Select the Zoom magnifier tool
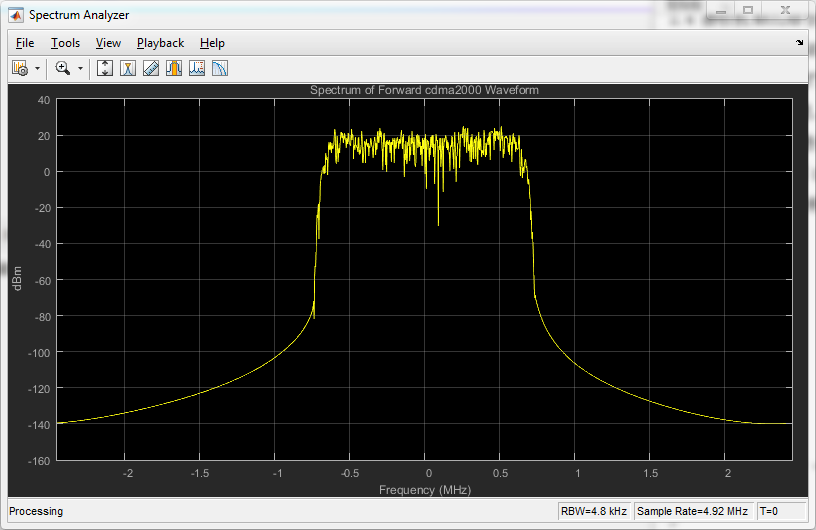Screen dimensions: 816x530 [x=62, y=68]
